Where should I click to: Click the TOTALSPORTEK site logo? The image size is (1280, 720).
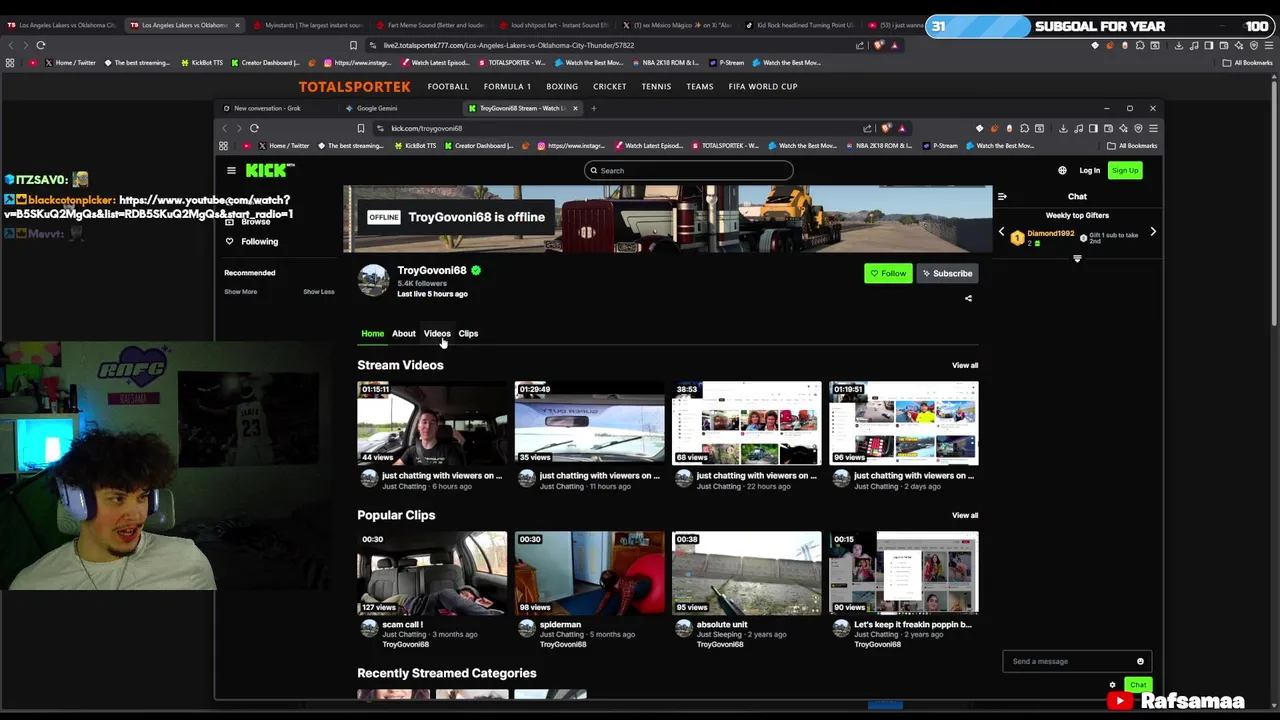(354, 87)
